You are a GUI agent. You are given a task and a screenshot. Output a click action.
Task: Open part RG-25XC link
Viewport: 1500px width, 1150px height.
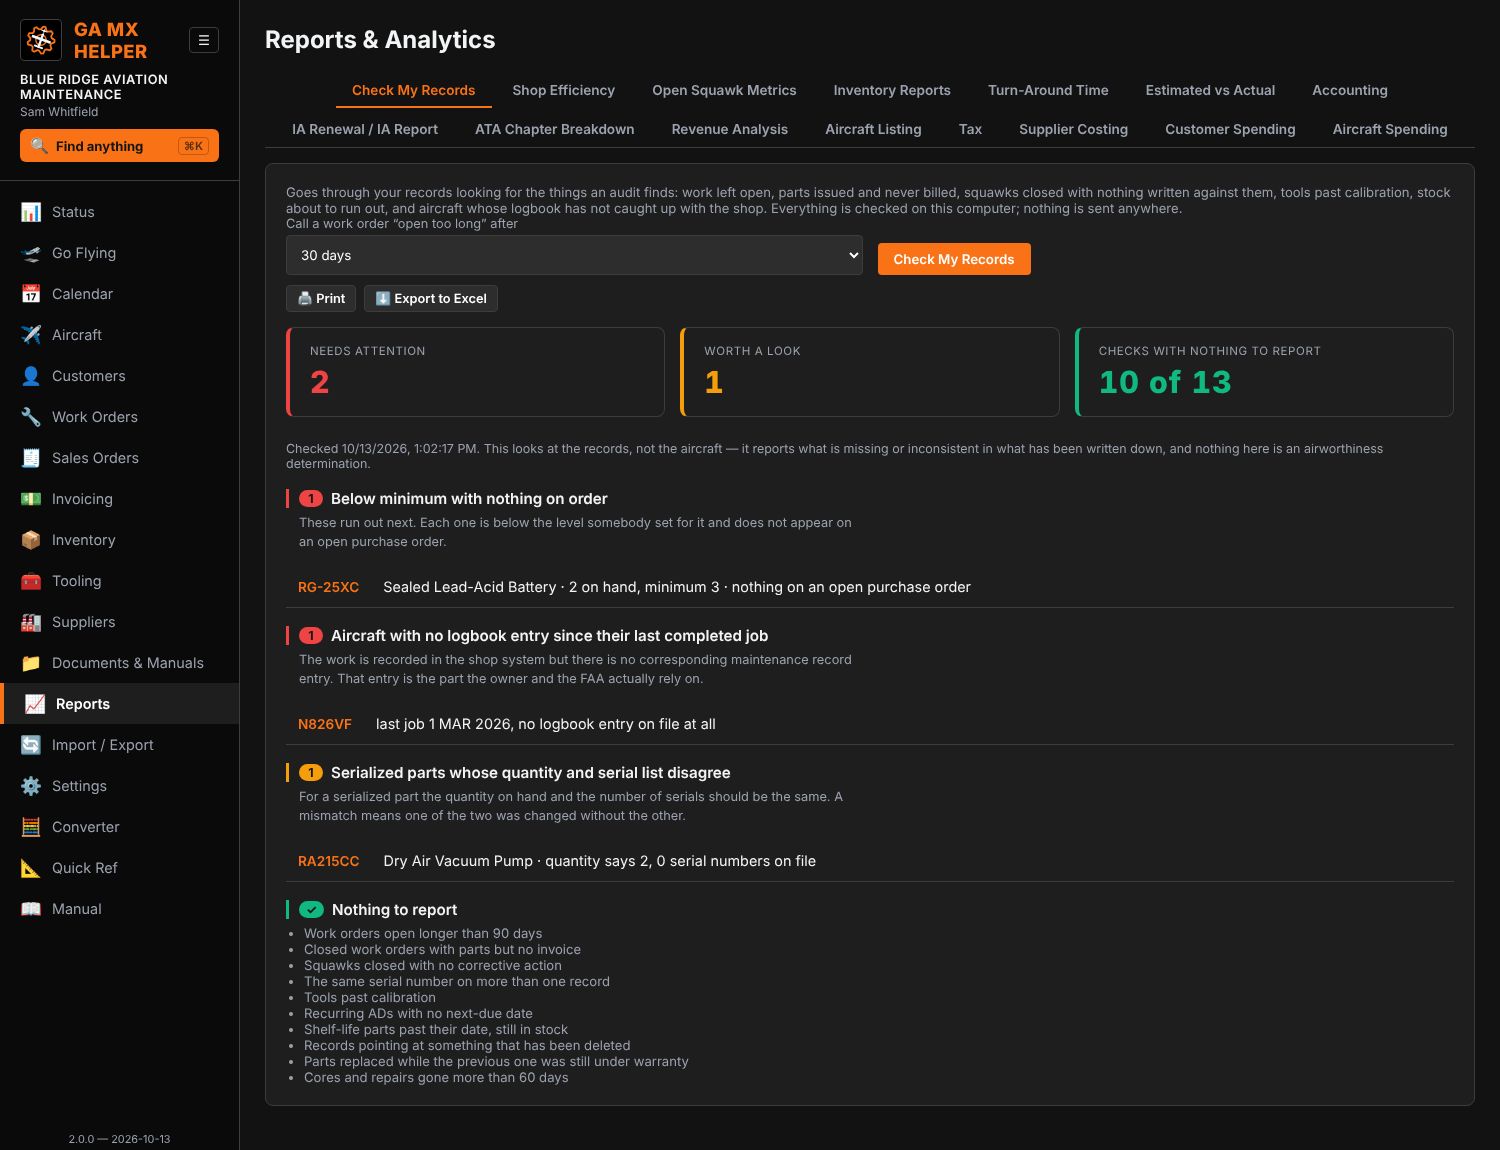(328, 587)
